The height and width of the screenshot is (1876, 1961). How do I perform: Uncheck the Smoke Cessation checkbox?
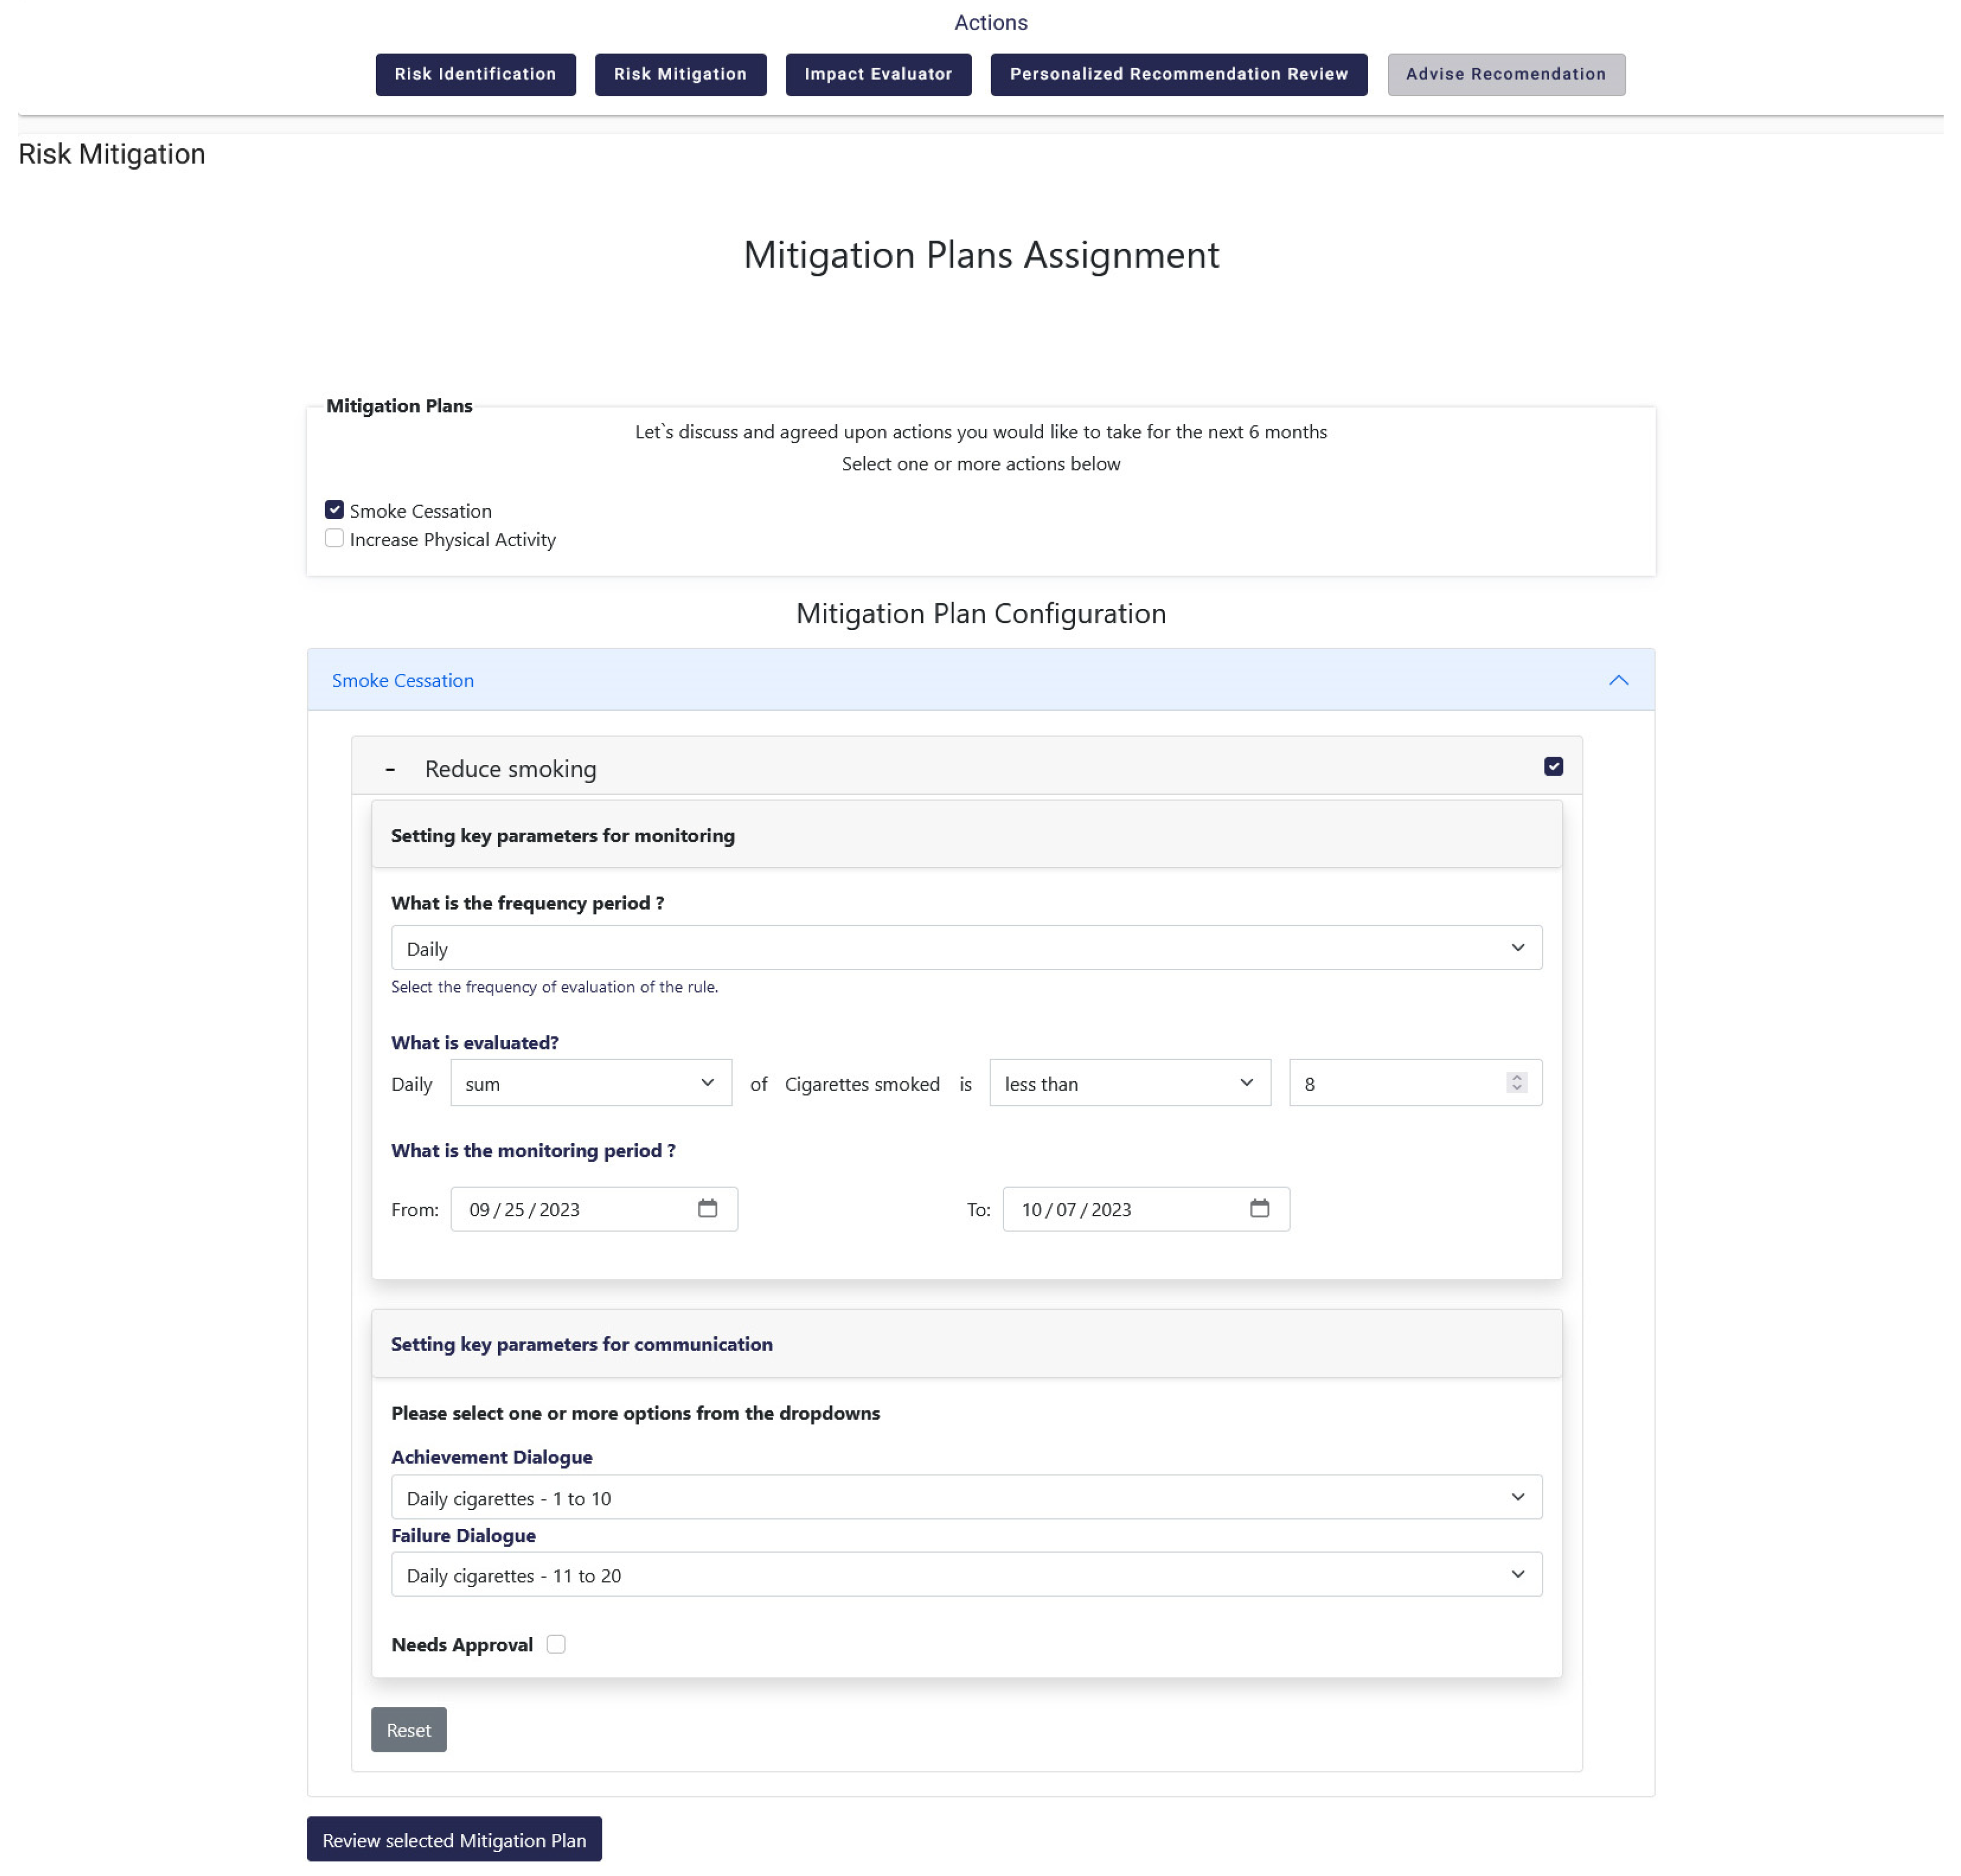point(334,510)
